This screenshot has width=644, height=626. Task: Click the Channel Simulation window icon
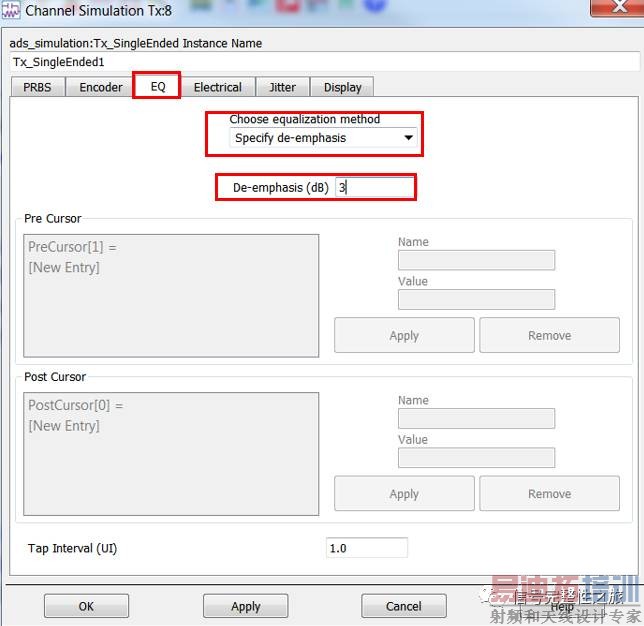point(11,10)
